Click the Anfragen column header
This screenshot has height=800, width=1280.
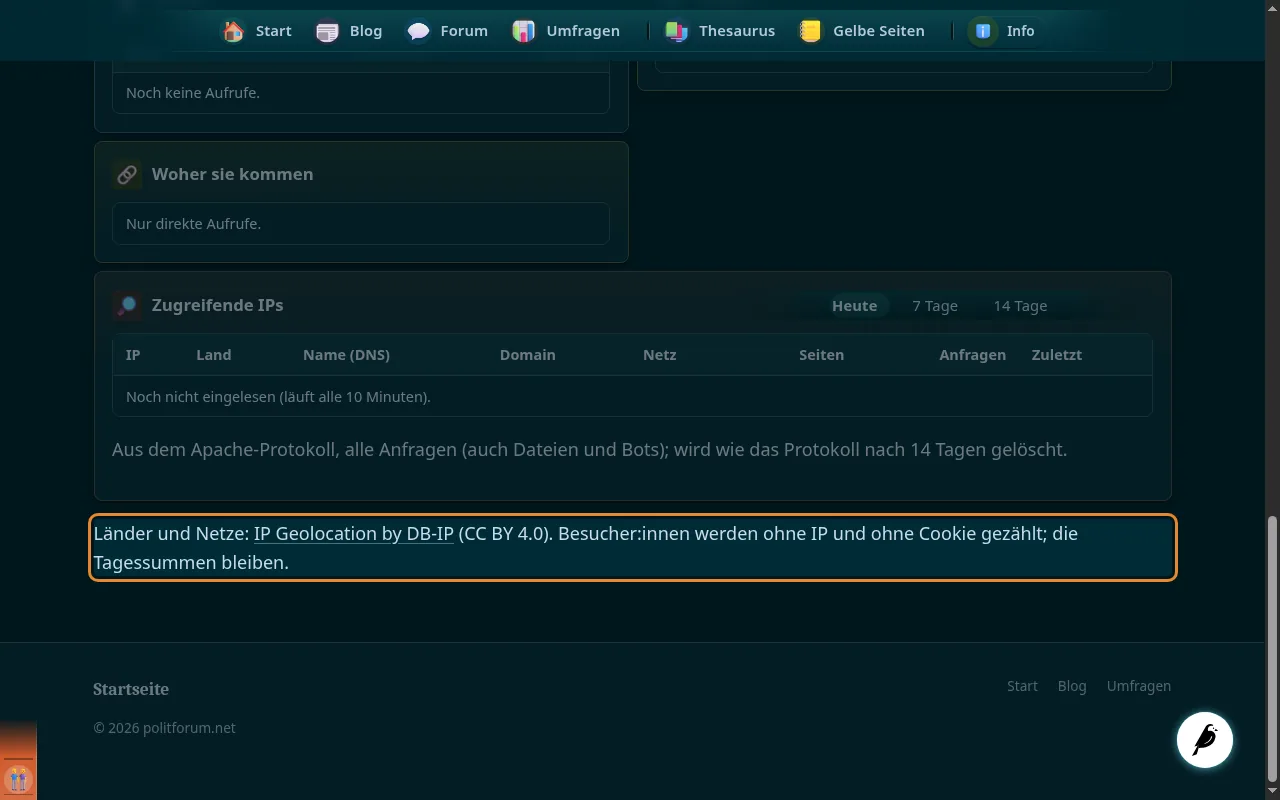pyautogui.click(x=973, y=355)
